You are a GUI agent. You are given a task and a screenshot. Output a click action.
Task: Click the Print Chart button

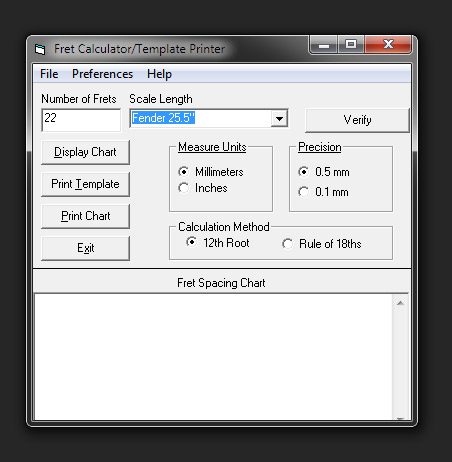85,216
